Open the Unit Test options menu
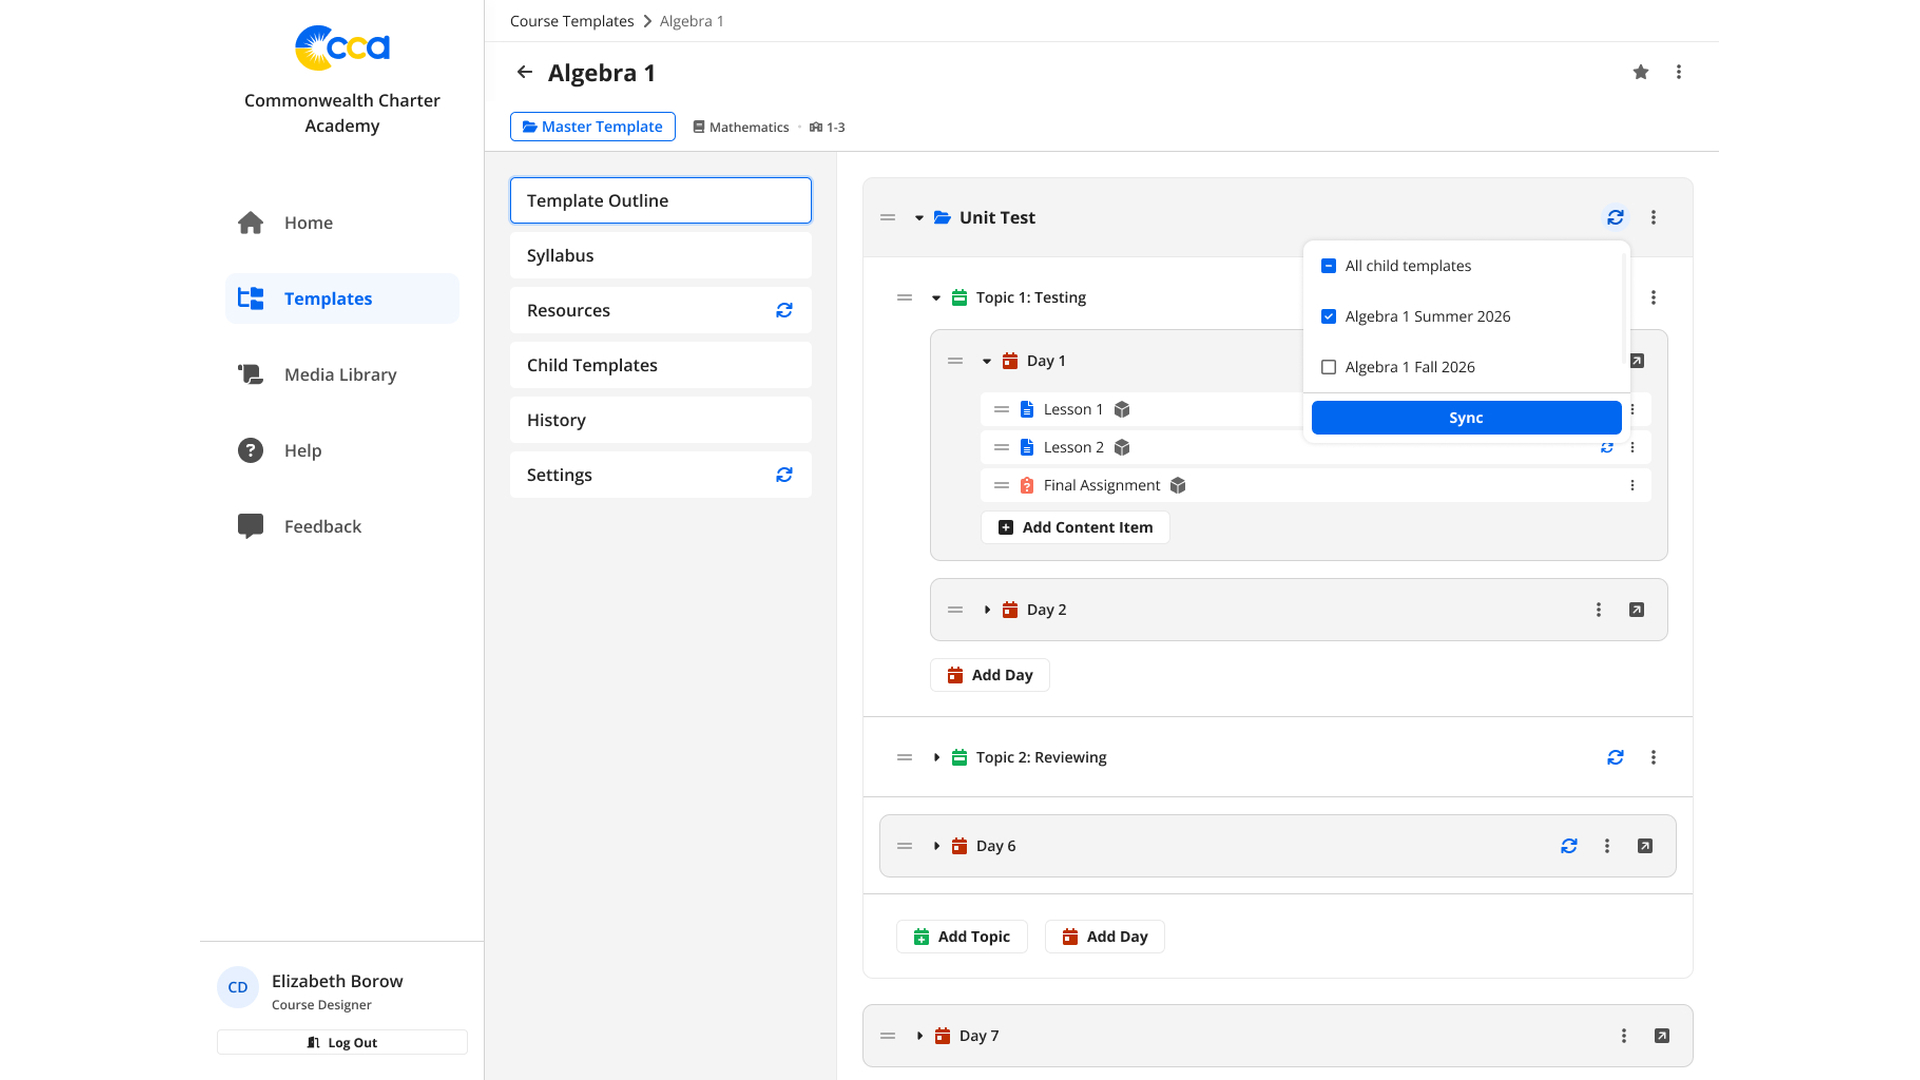The height and width of the screenshot is (1080, 1920). (1653, 217)
